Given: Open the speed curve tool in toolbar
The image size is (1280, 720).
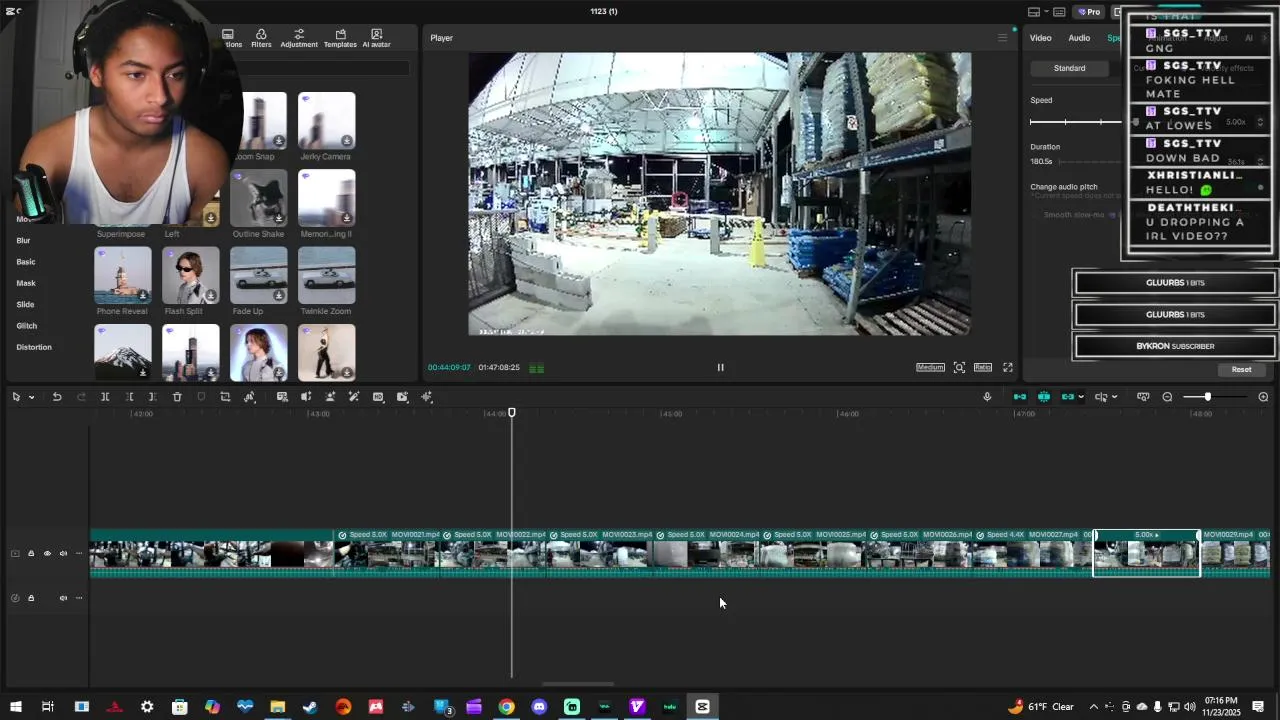Looking at the screenshot, I should (x=249, y=397).
